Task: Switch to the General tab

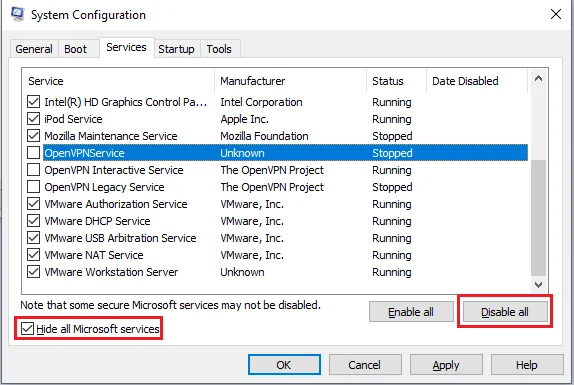Action: click(x=34, y=49)
